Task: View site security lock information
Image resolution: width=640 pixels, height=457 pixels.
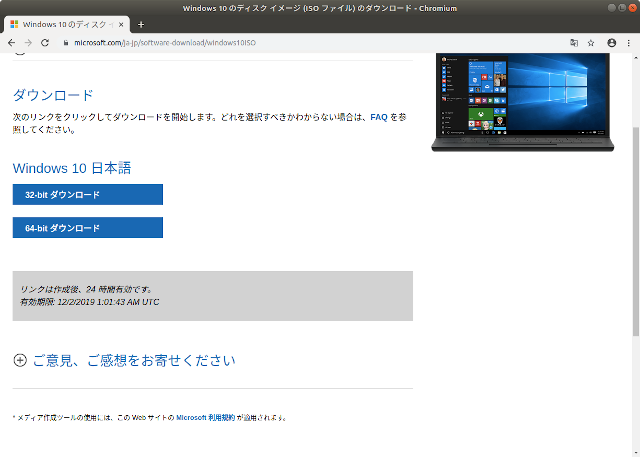Action: (x=65, y=43)
